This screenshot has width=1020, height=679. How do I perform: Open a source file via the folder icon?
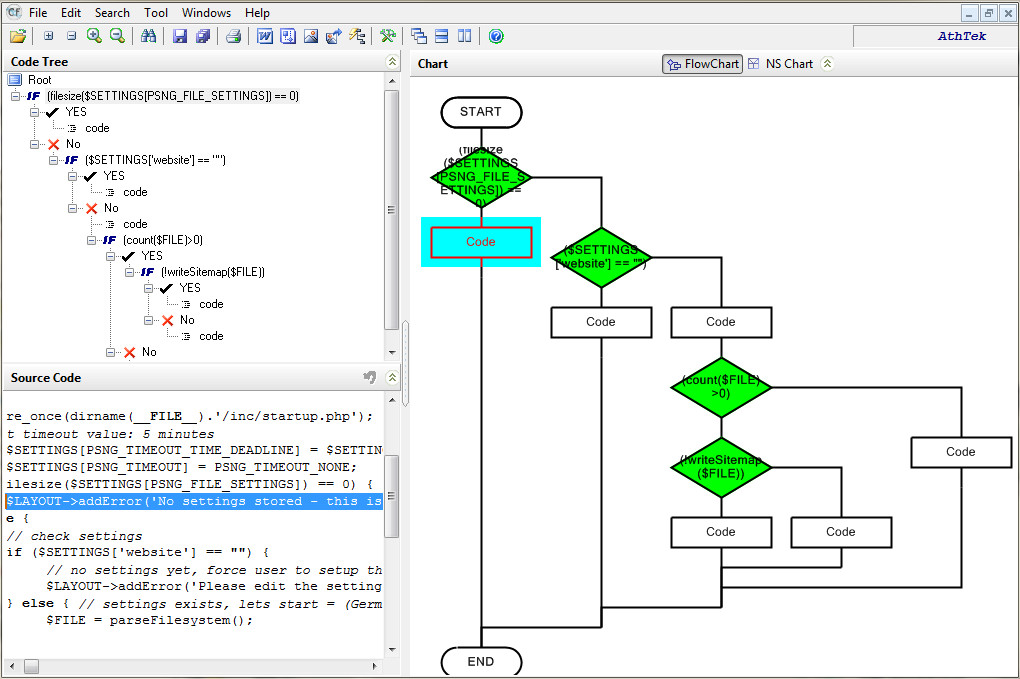click(17, 35)
